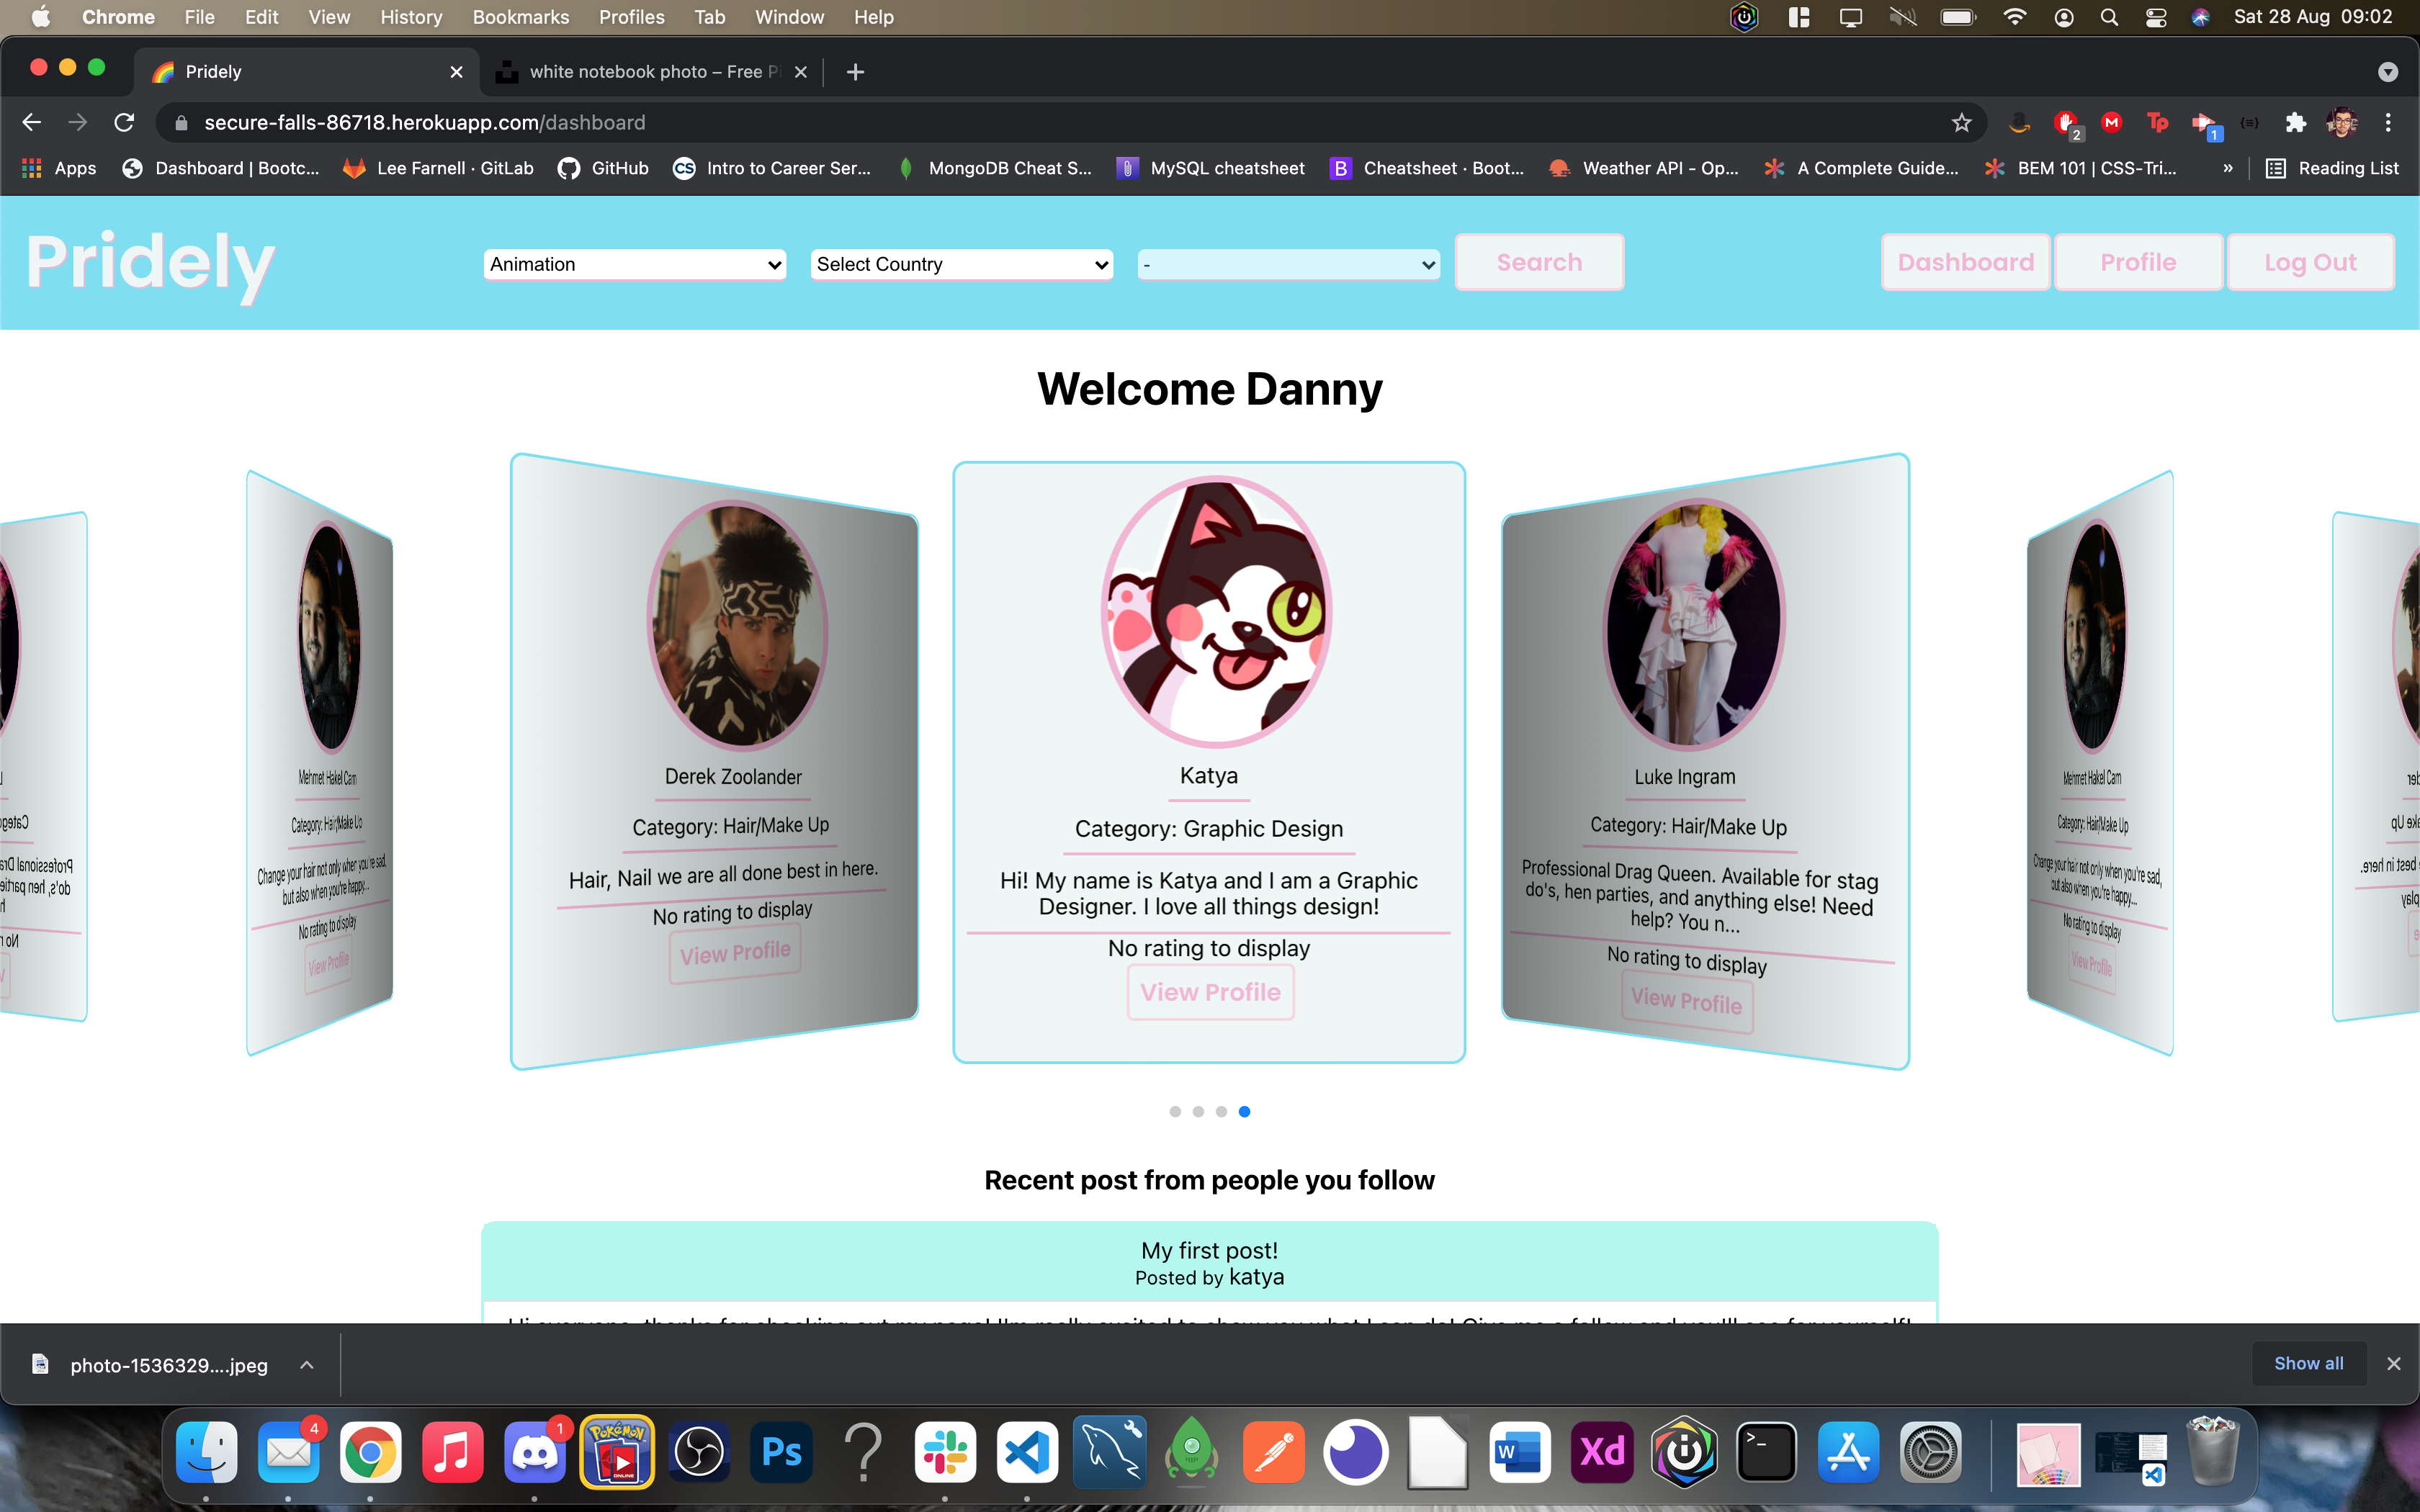Open a new Chrome tab

tap(855, 72)
